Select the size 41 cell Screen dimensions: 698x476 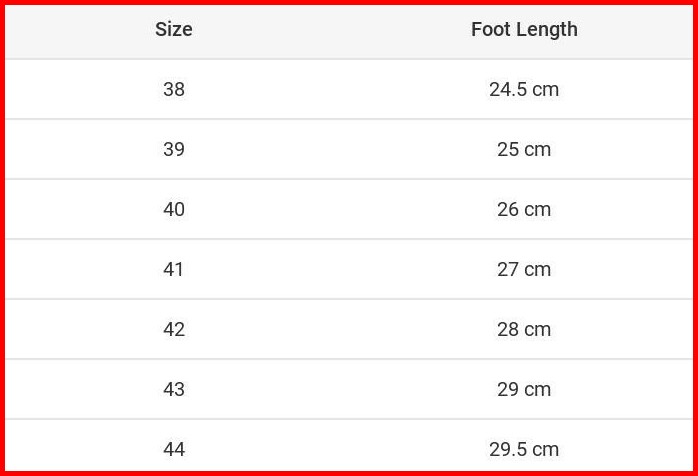click(174, 269)
